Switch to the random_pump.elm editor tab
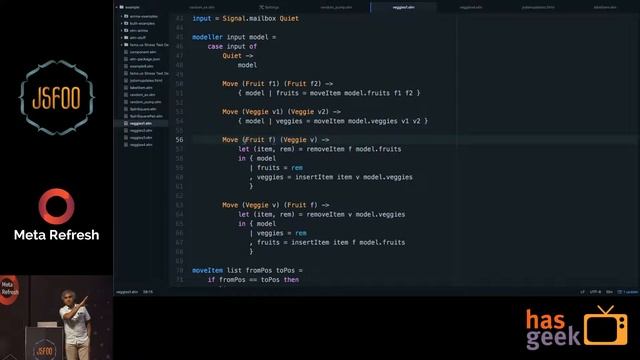 pyautogui.click(x=336, y=7)
